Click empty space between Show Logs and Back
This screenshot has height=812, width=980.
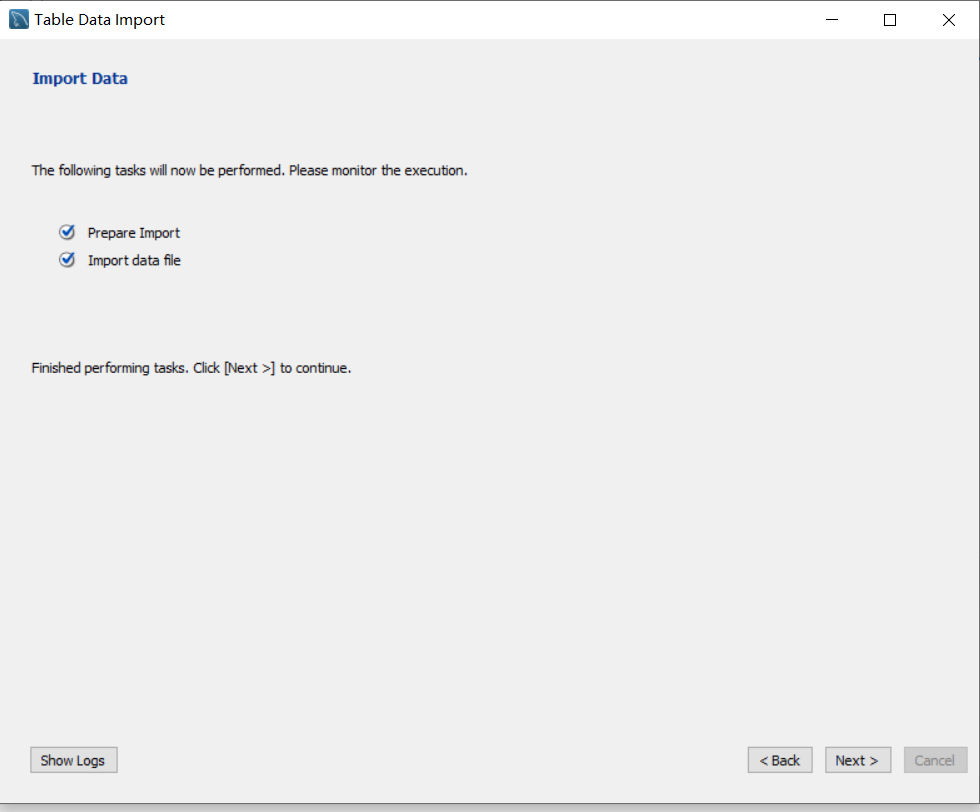[x=430, y=760]
